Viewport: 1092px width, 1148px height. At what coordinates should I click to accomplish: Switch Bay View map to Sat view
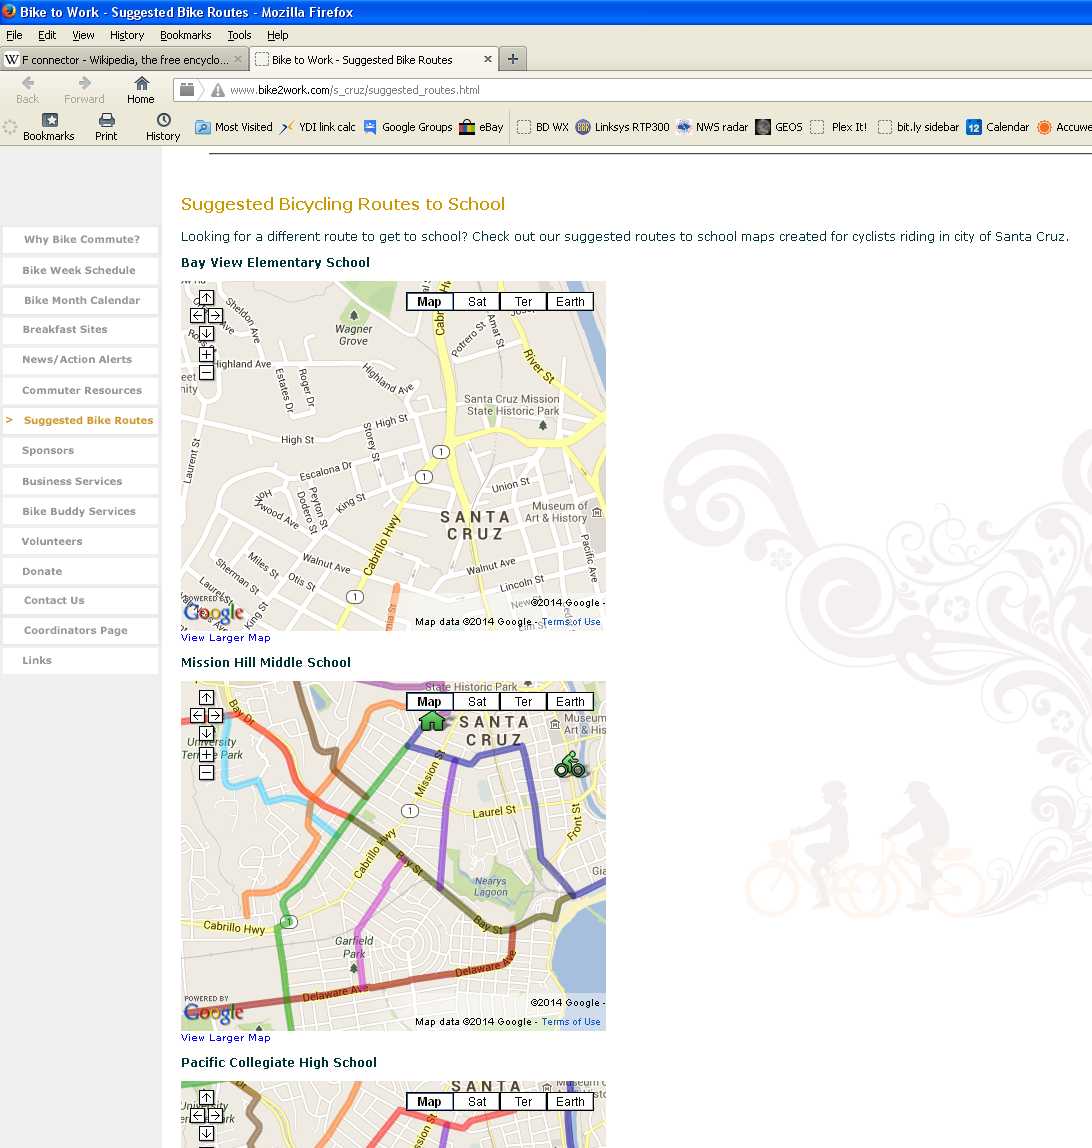coord(477,302)
